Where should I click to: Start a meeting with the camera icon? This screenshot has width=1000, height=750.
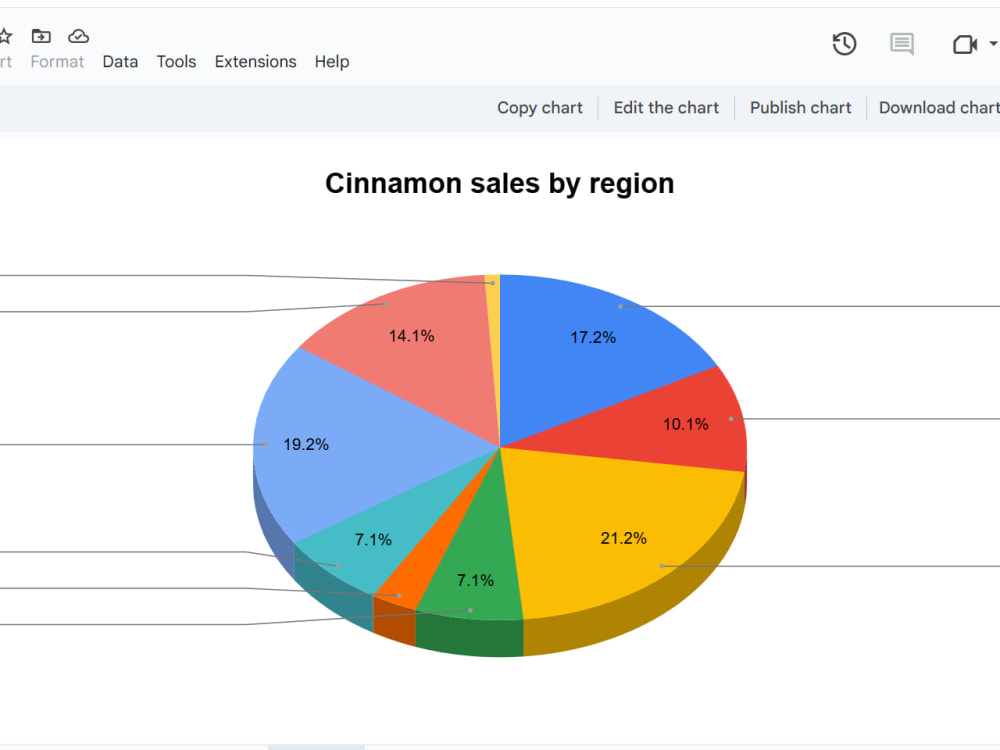tap(965, 45)
